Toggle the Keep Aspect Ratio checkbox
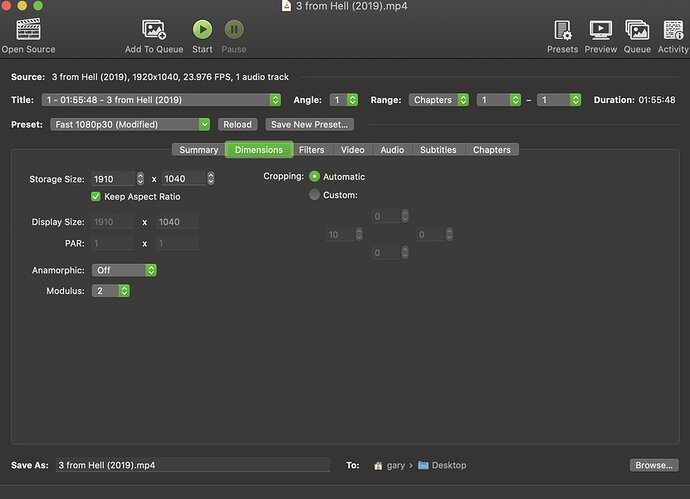 (95, 196)
